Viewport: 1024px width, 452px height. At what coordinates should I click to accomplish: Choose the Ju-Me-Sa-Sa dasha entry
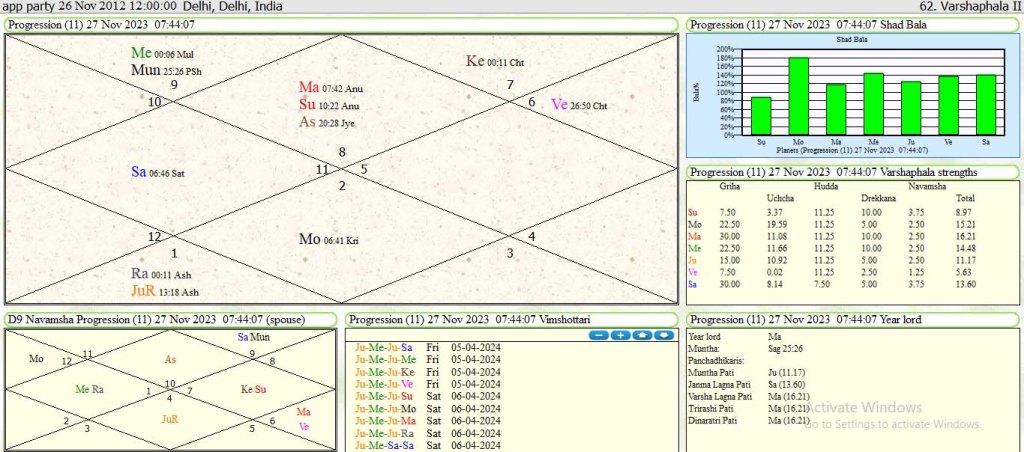(x=389, y=443)
